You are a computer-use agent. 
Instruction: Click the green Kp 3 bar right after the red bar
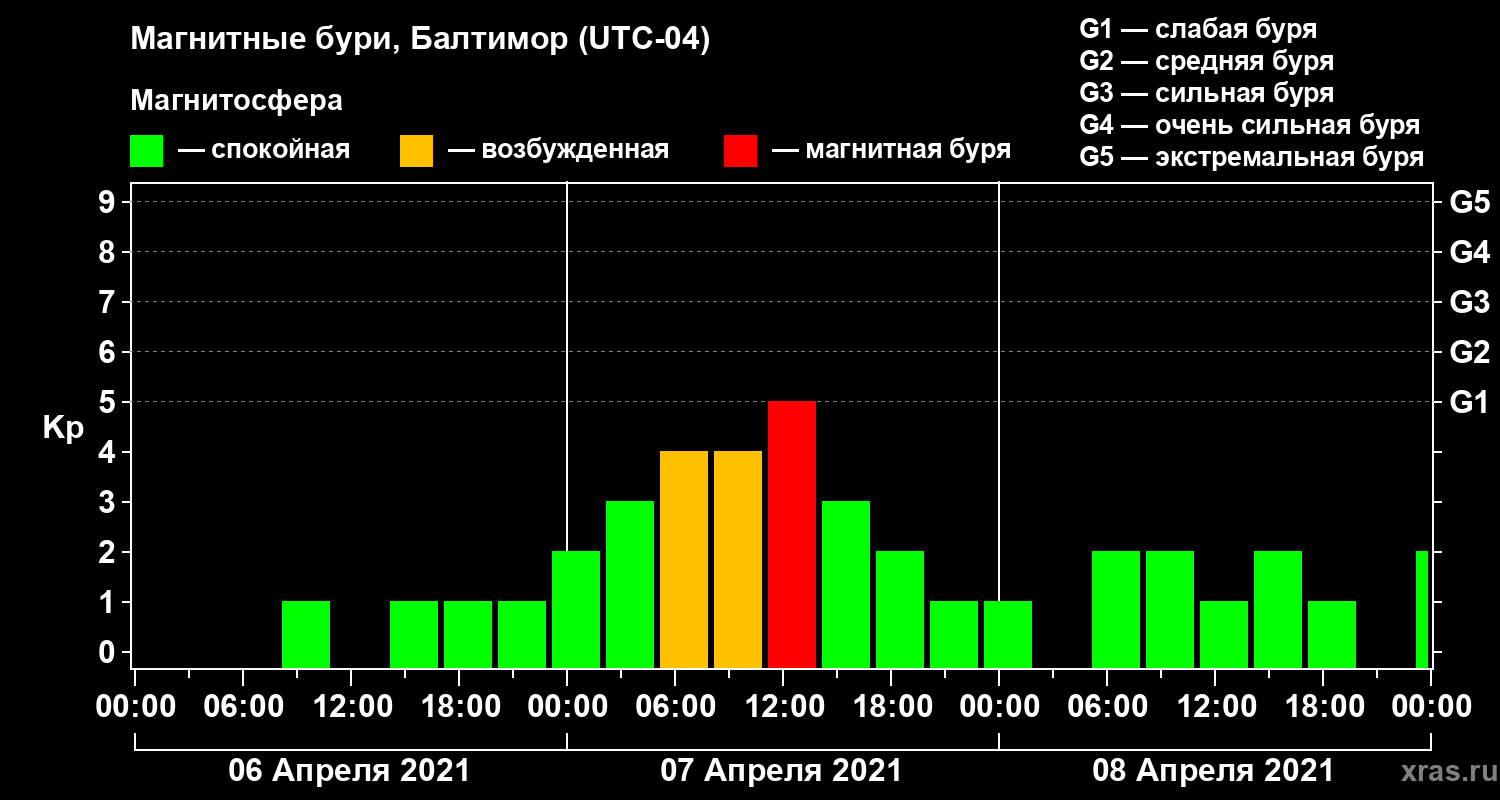(x=846, y=584)
